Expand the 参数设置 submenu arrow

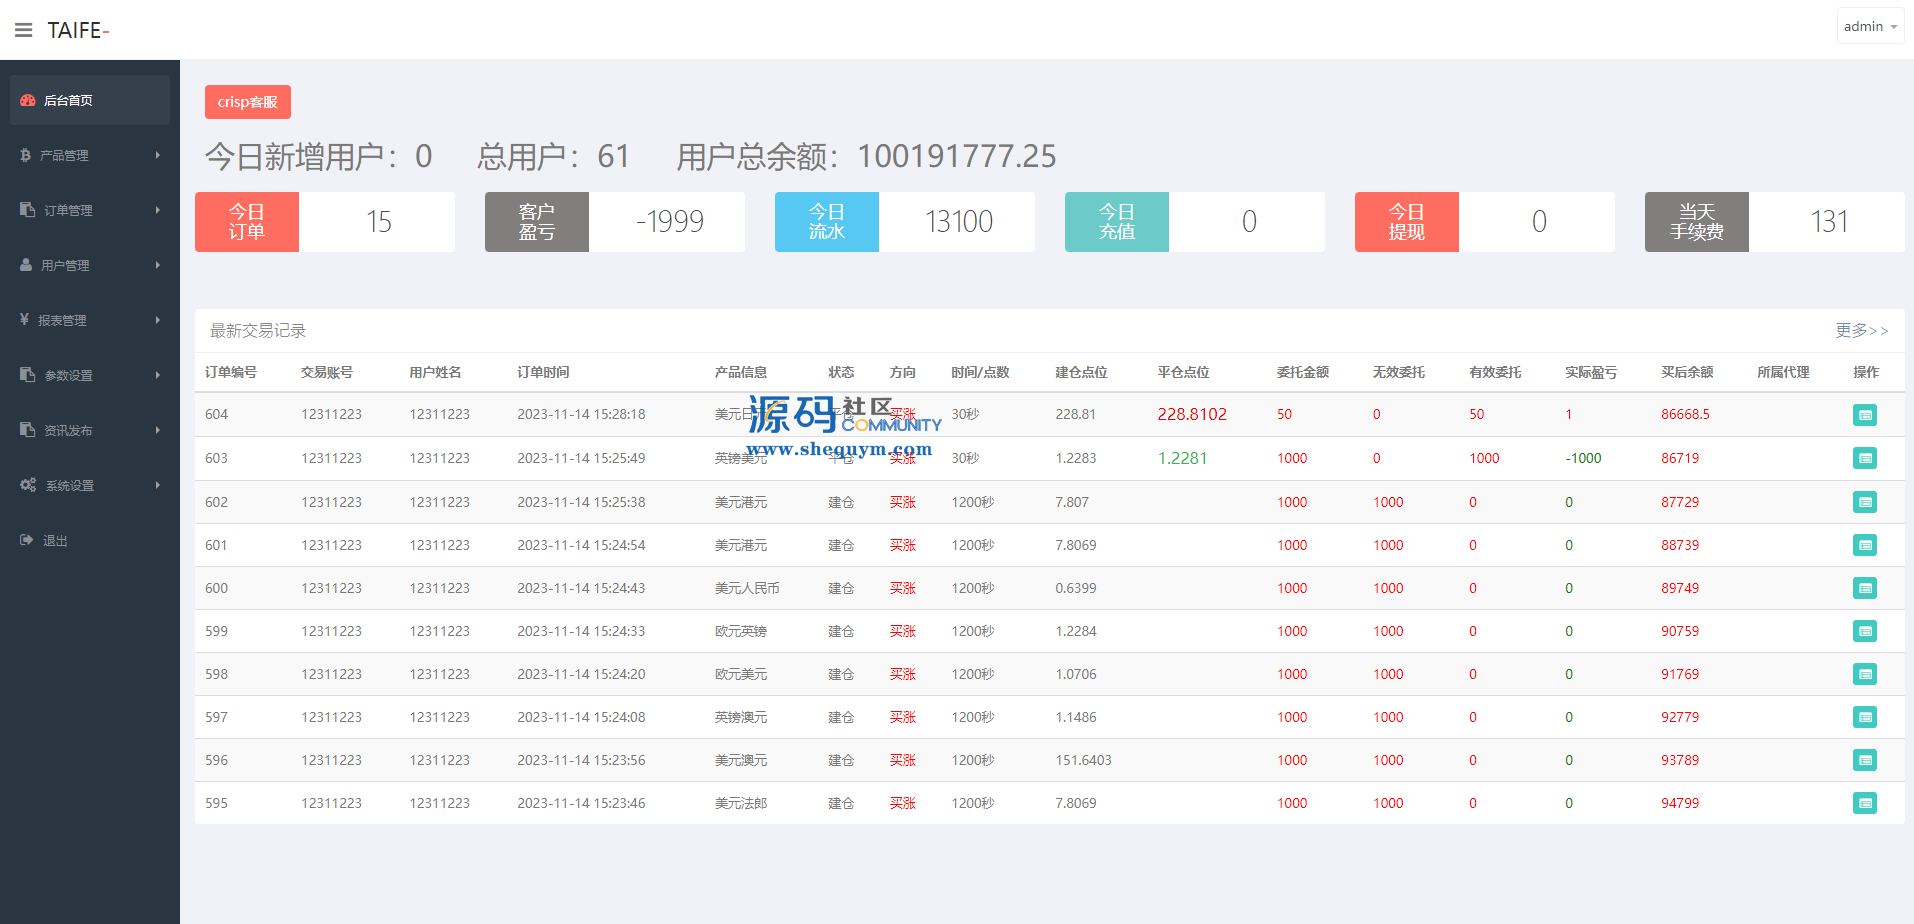(157, 375)
